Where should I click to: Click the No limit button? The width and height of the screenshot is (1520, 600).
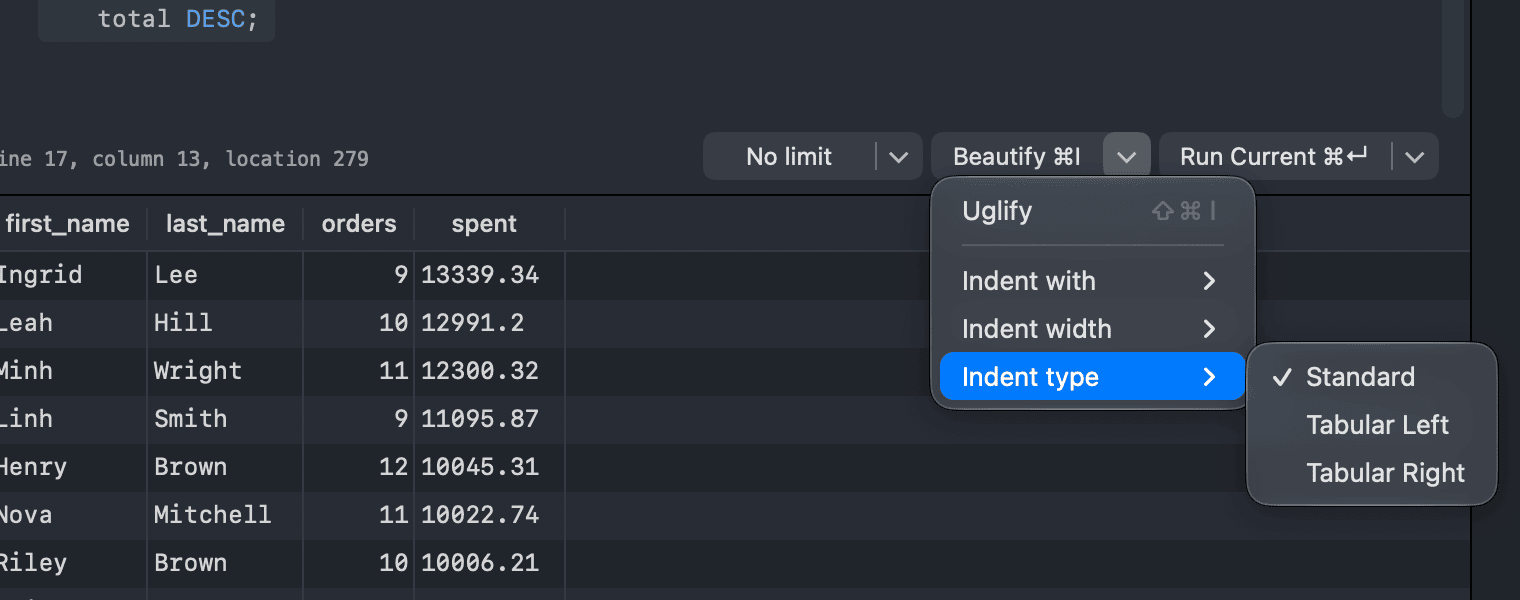789,157
